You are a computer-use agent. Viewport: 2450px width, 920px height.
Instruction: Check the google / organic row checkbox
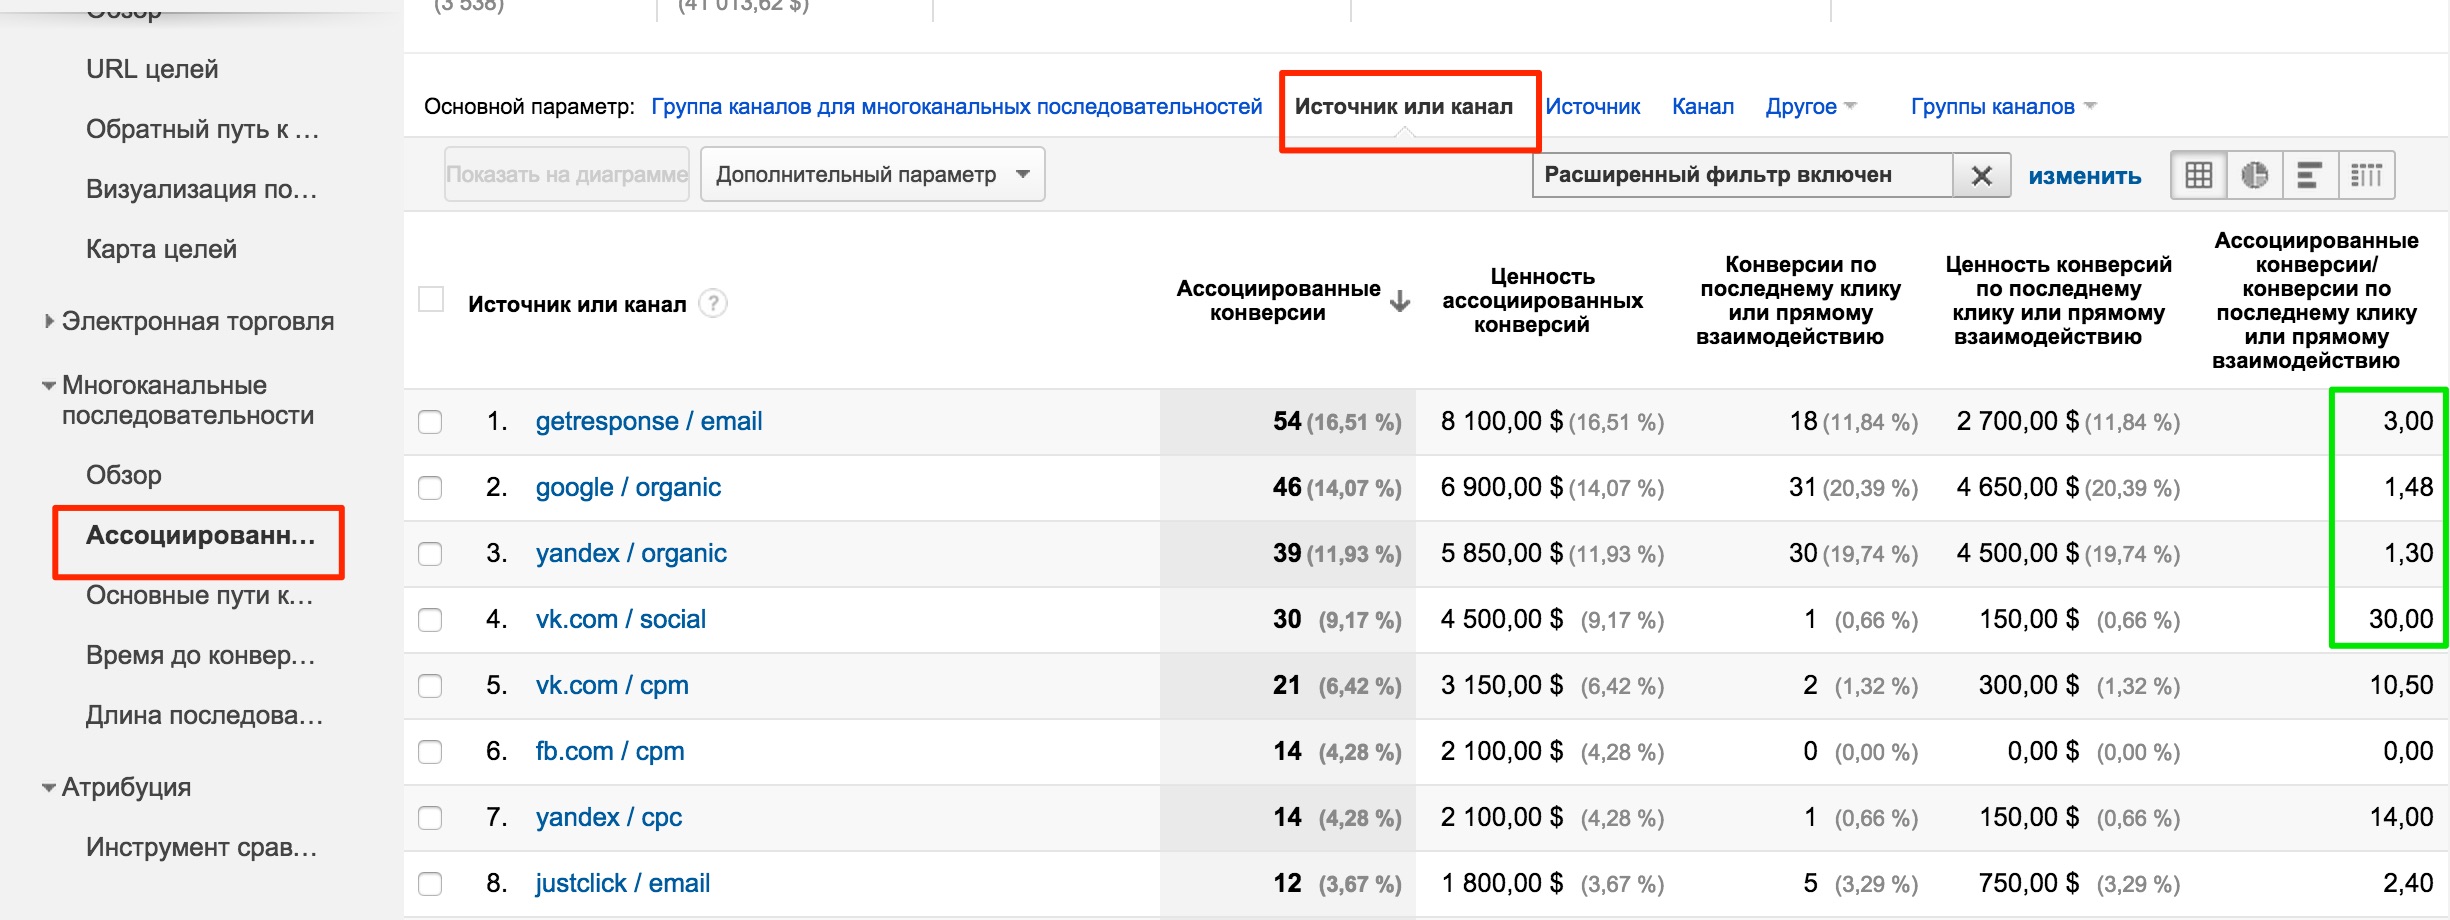(x=430, y=488)
